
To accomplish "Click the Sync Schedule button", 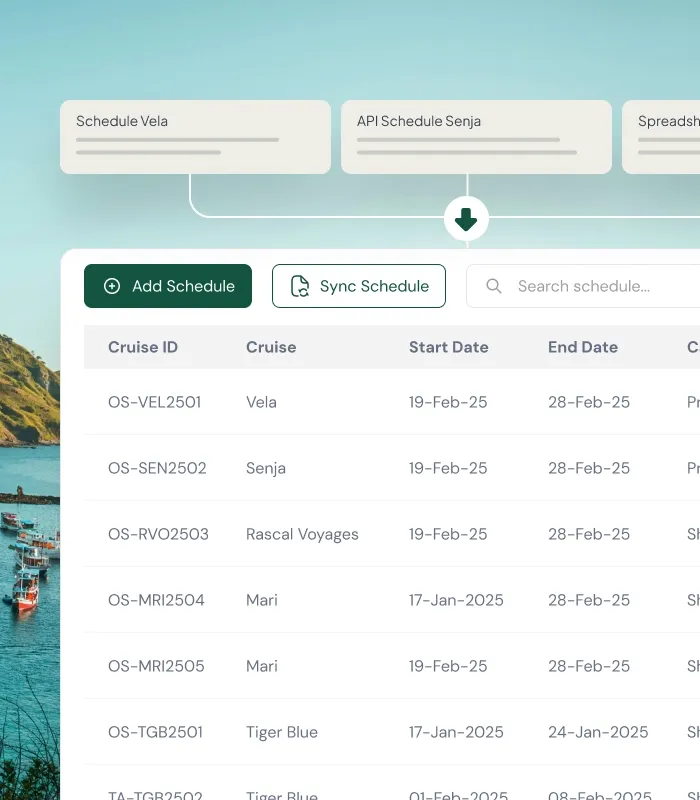I will pos(359,286).
